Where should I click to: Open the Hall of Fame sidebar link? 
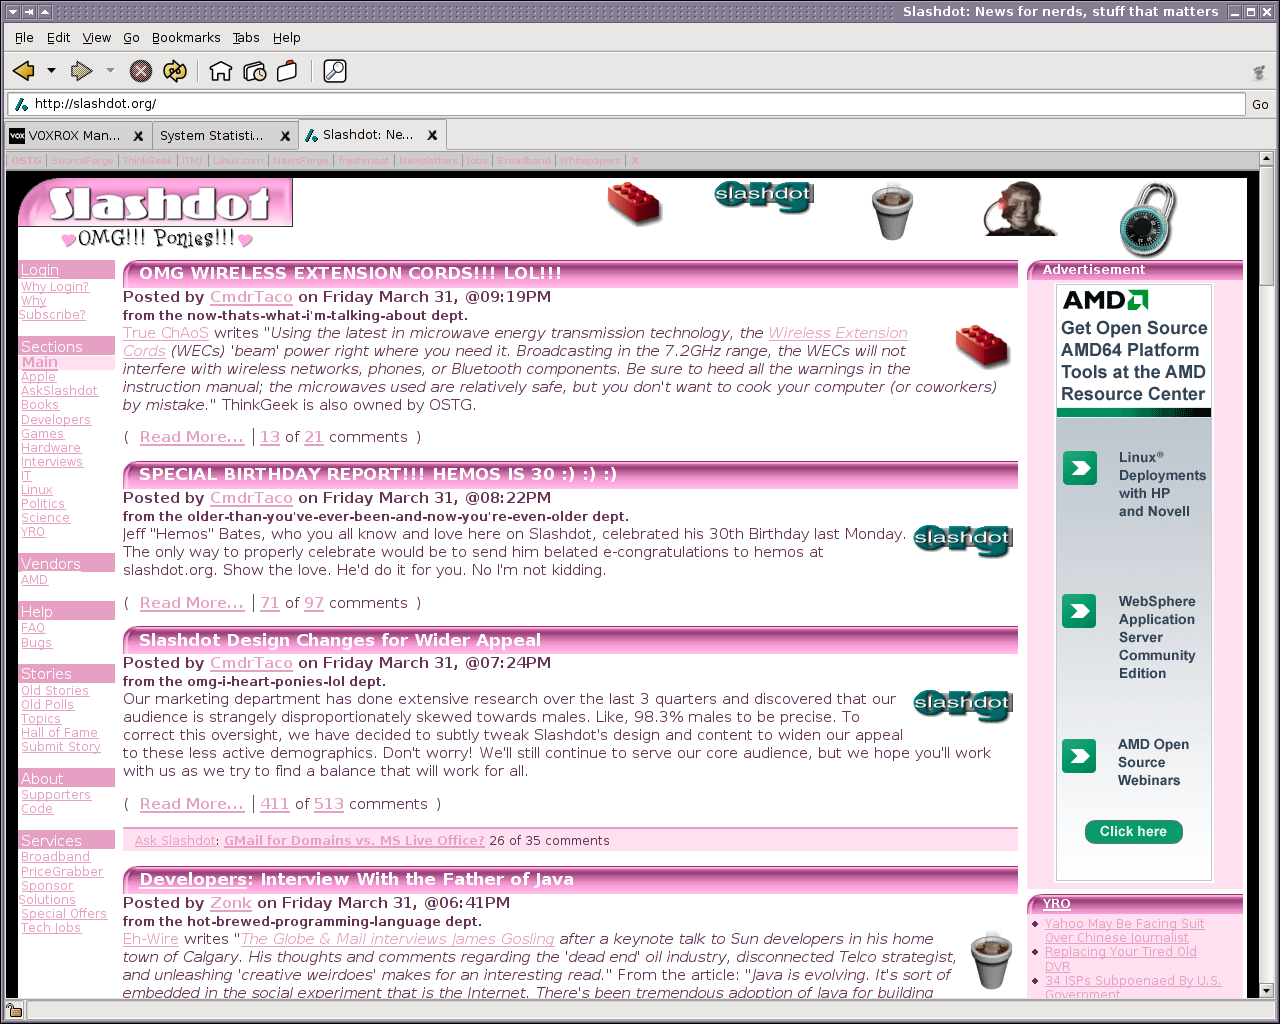click(59, 733)
